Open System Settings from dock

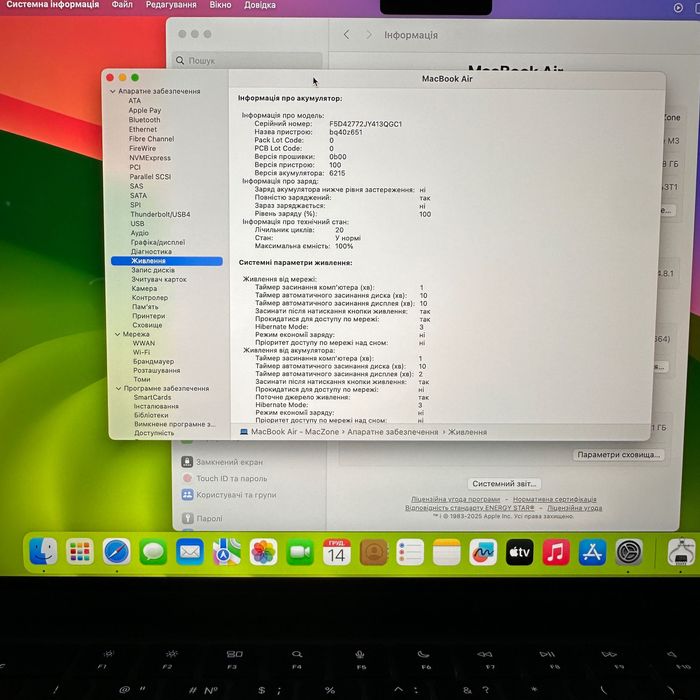tap(629, 552)
